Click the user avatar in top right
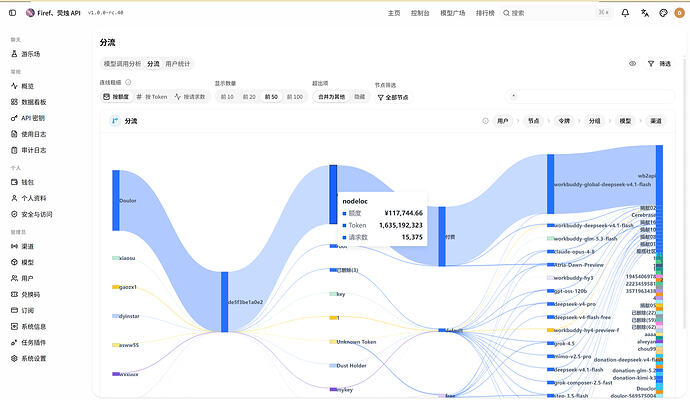This screenshot has width=690, height=400. (679, 13)
